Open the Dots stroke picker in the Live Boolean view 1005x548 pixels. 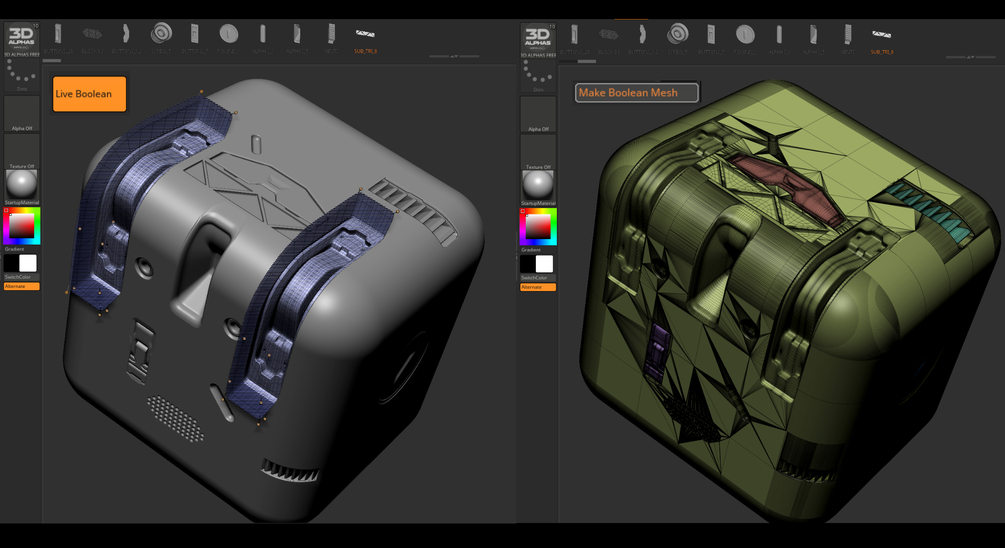(21, 76)
